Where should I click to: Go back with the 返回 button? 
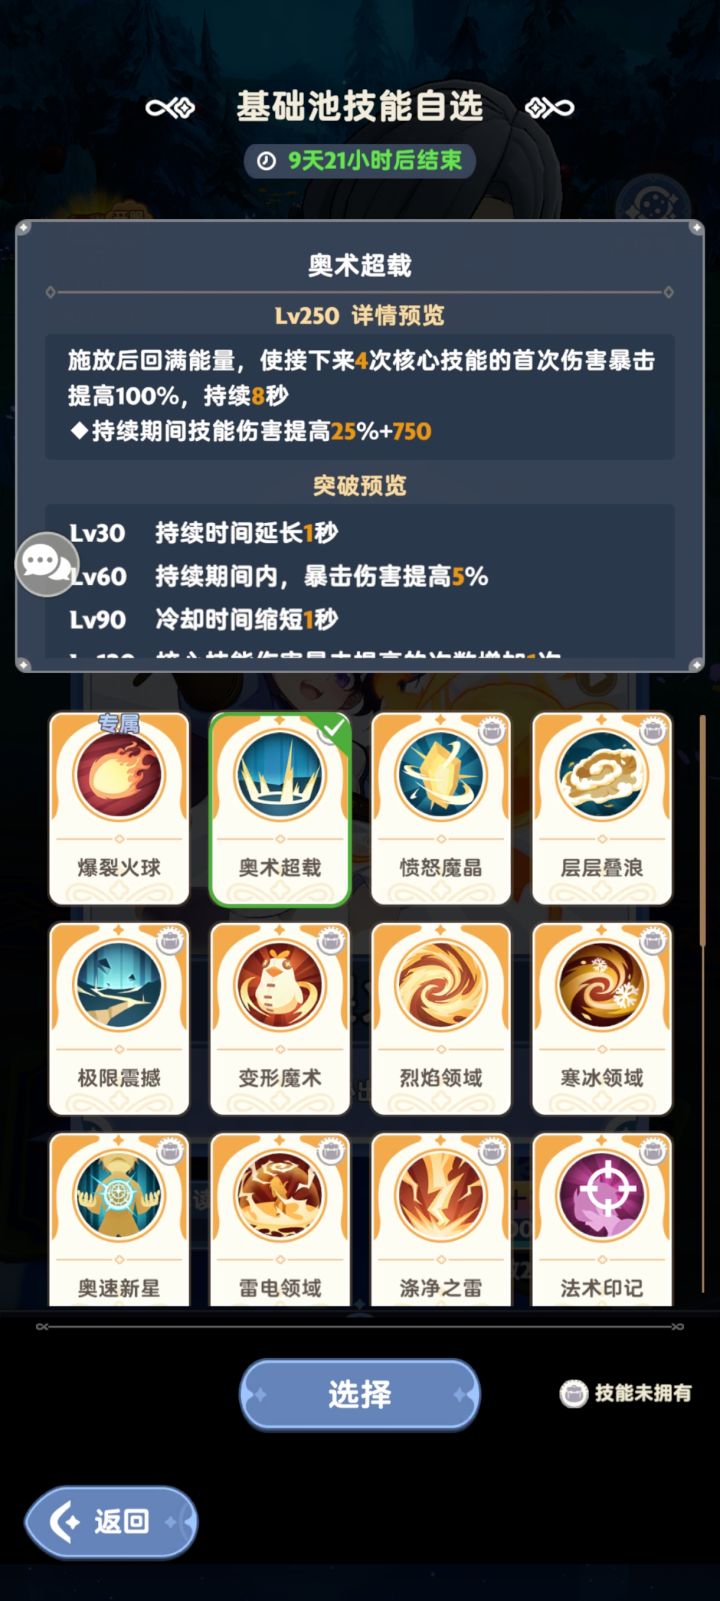click(111, 1522)
